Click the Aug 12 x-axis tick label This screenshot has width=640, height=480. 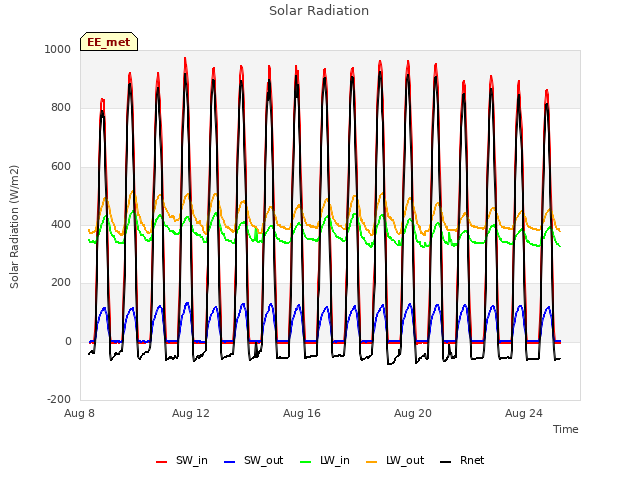191,413
